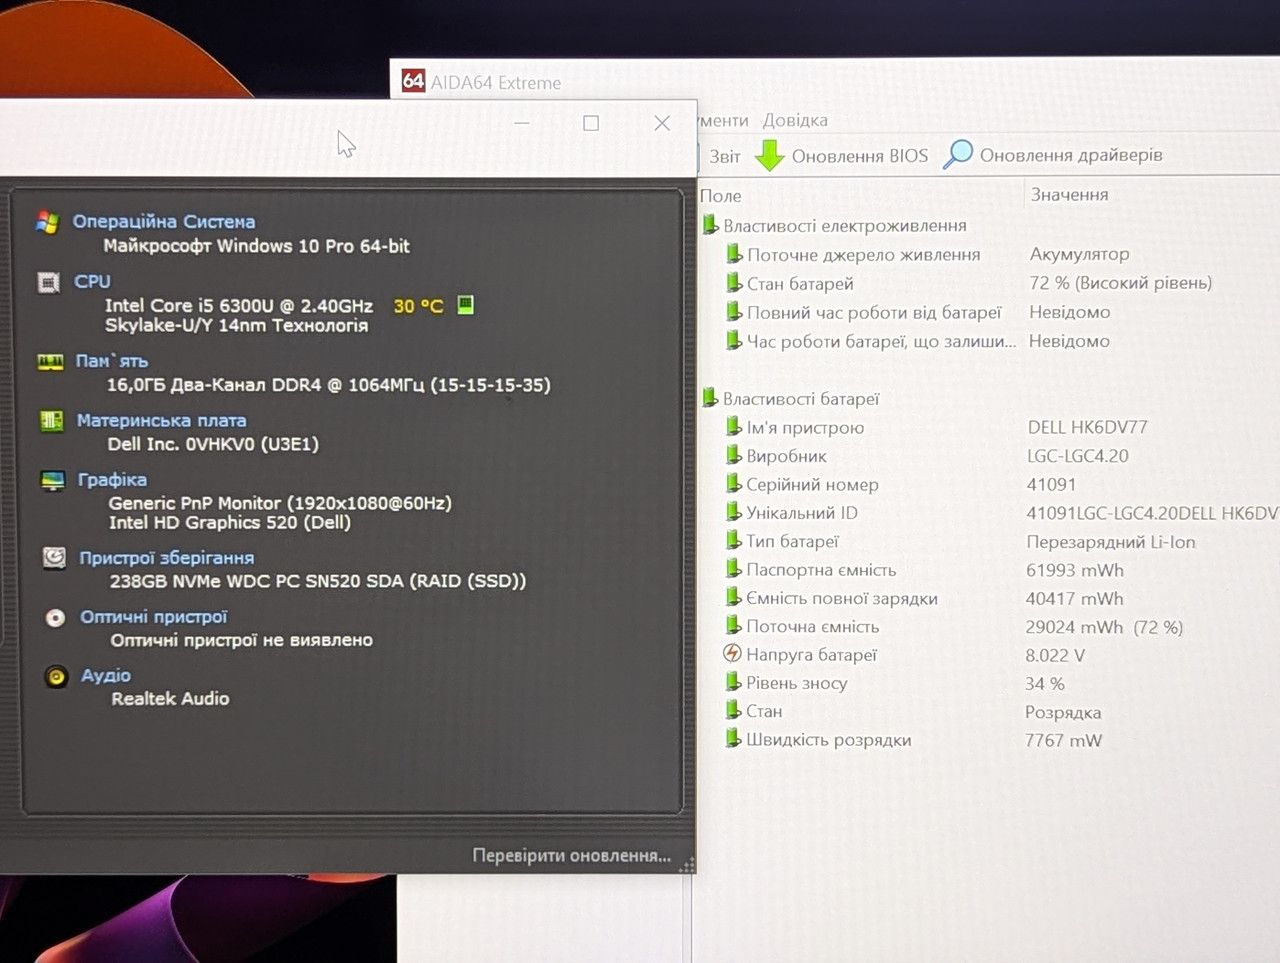Click the battery icon beside Рівень зносу
This screenshot has height=963, width=1280.
(x=733, y=682)
